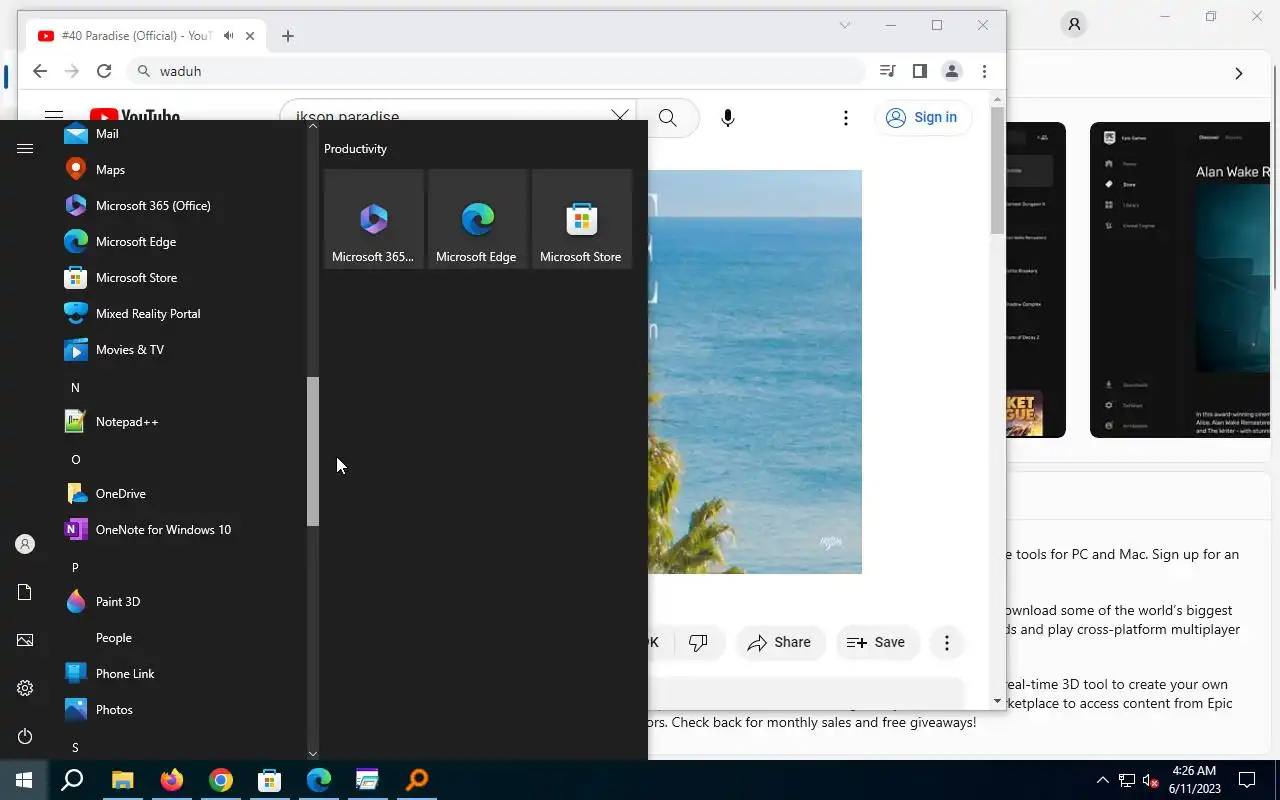Open File Explorer from taskbar
Screen dimensions: 1280x800
(x=122, y=780)
